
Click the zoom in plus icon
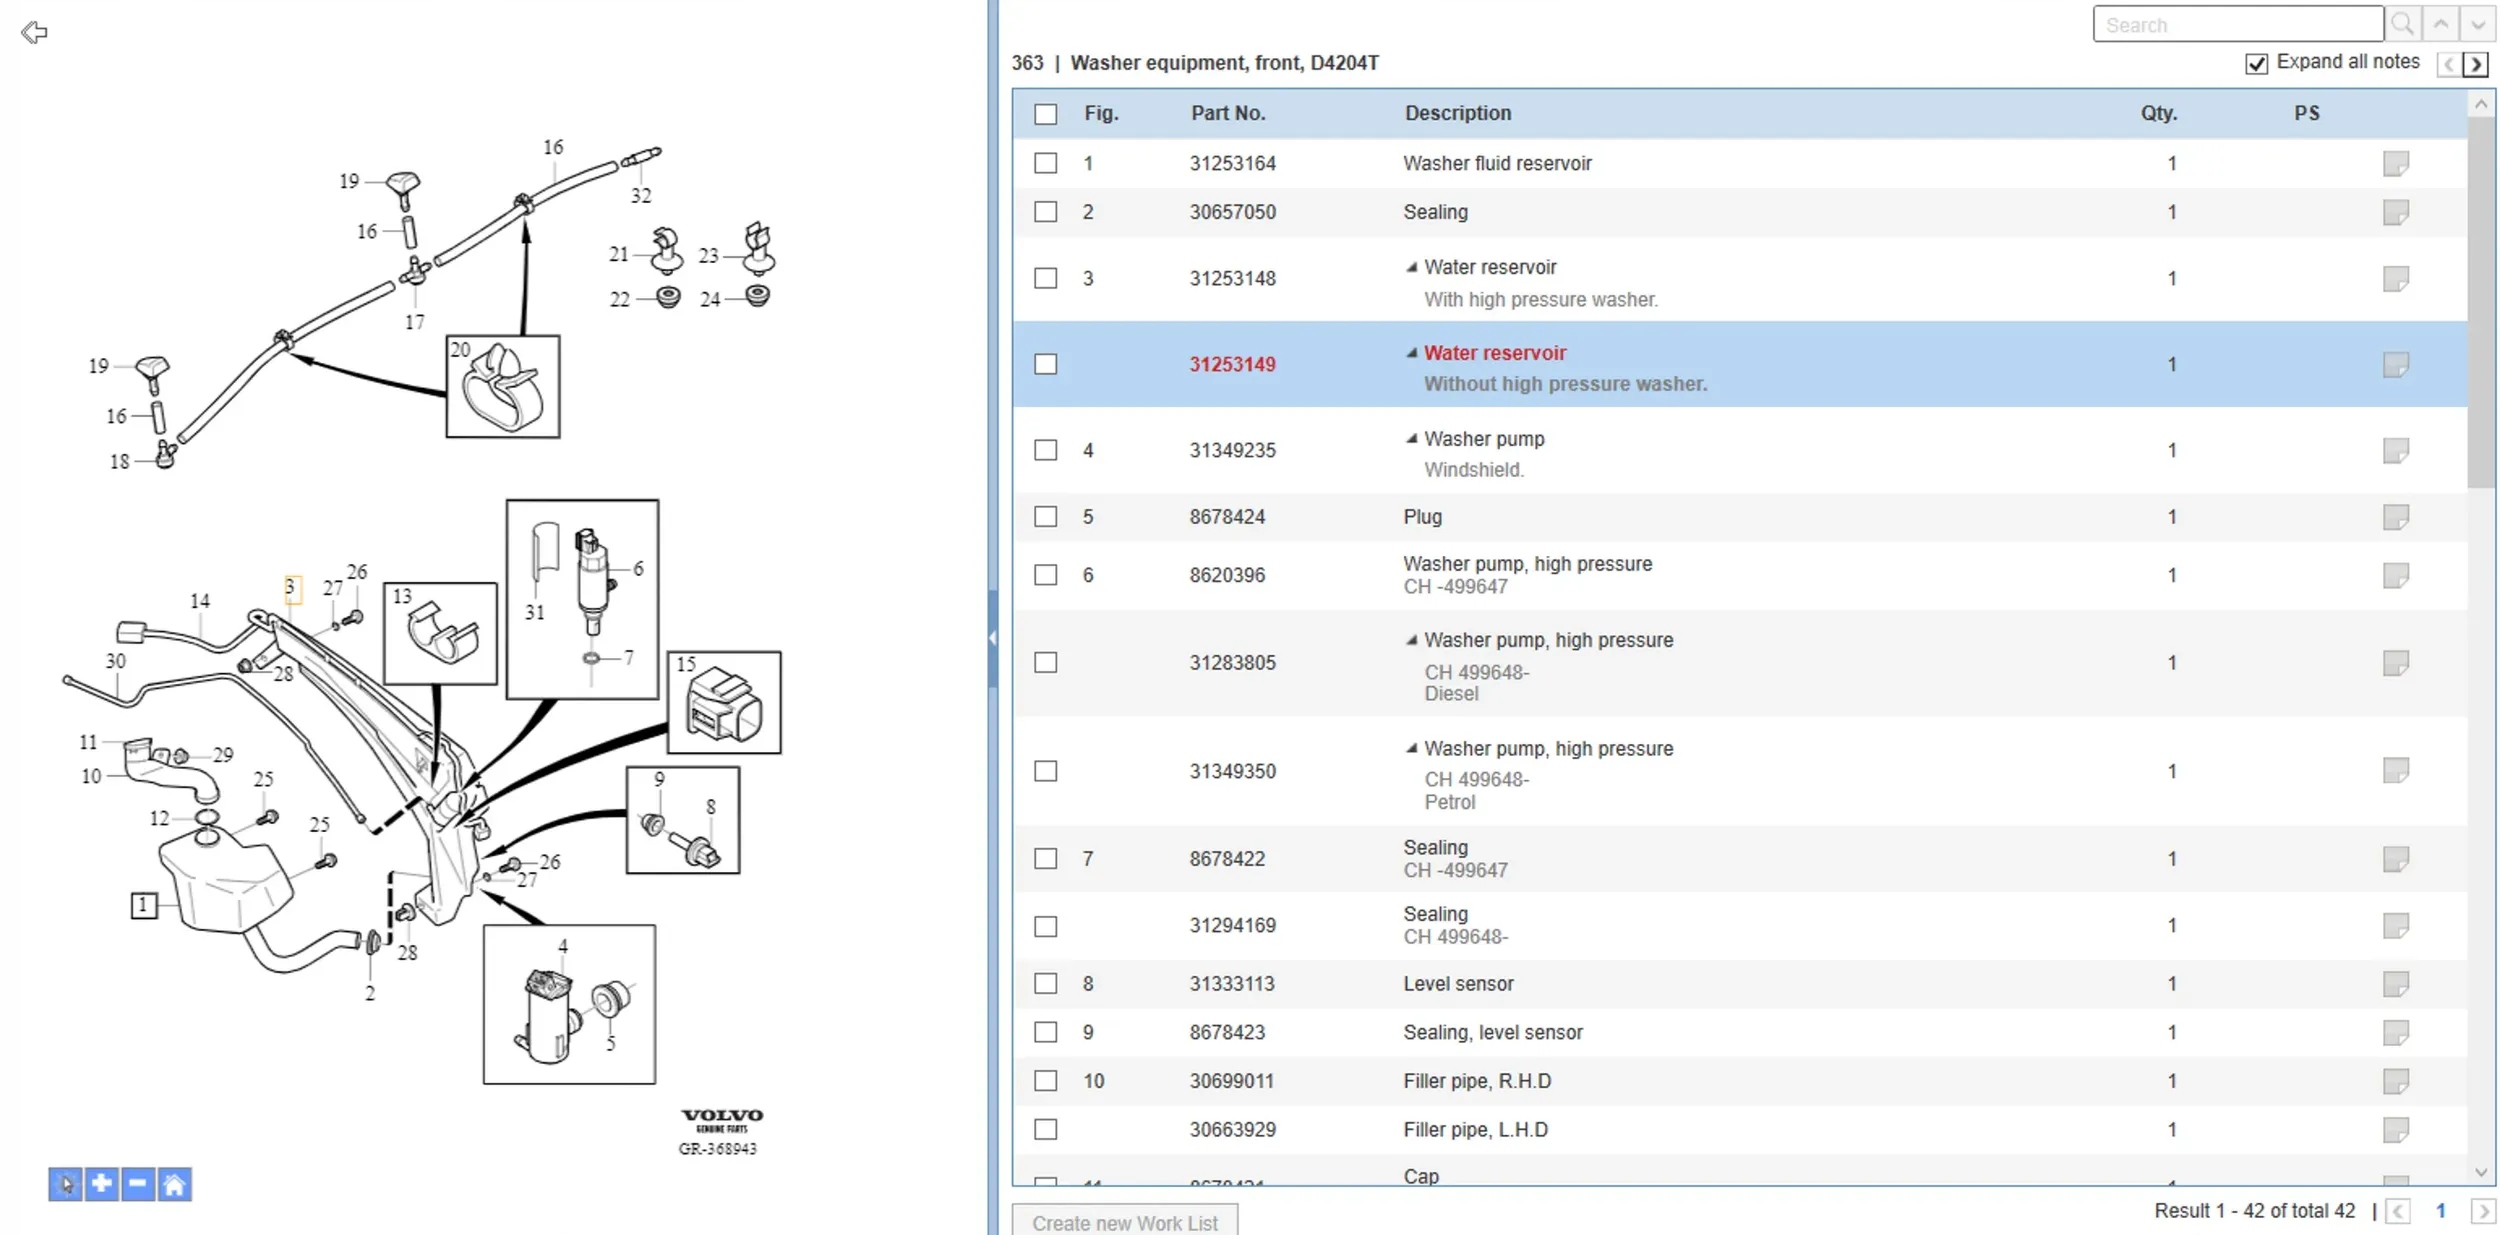click(x=102, y=1185)
